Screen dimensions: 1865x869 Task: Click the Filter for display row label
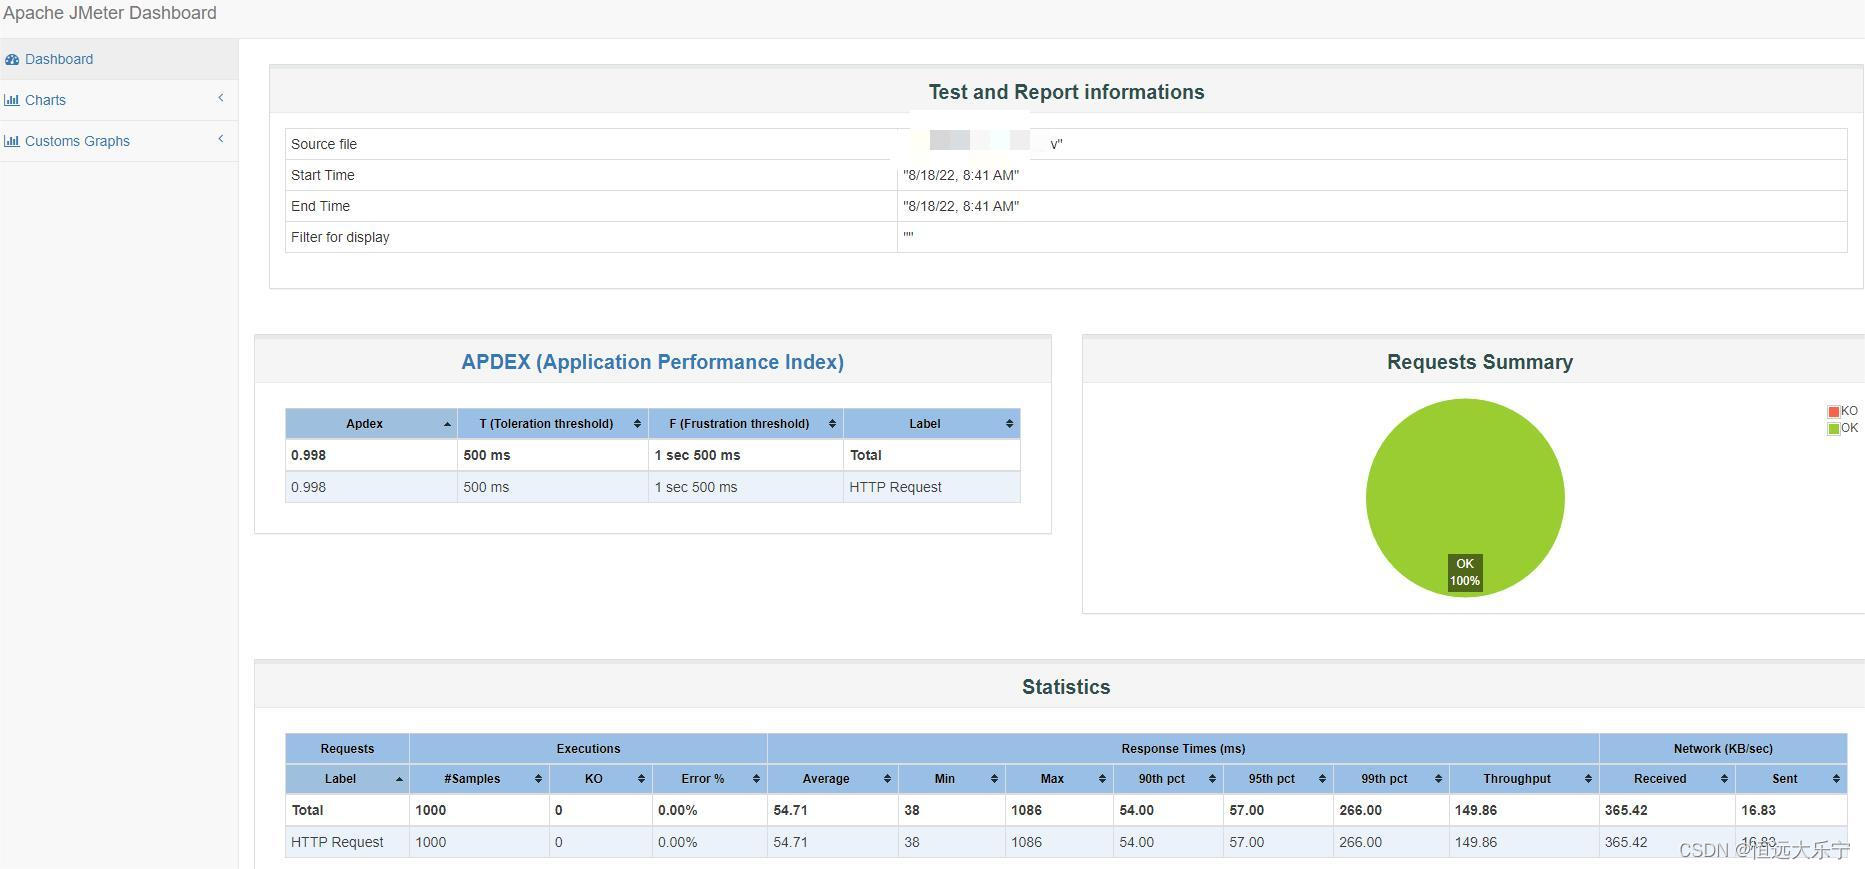click(340, 237)
